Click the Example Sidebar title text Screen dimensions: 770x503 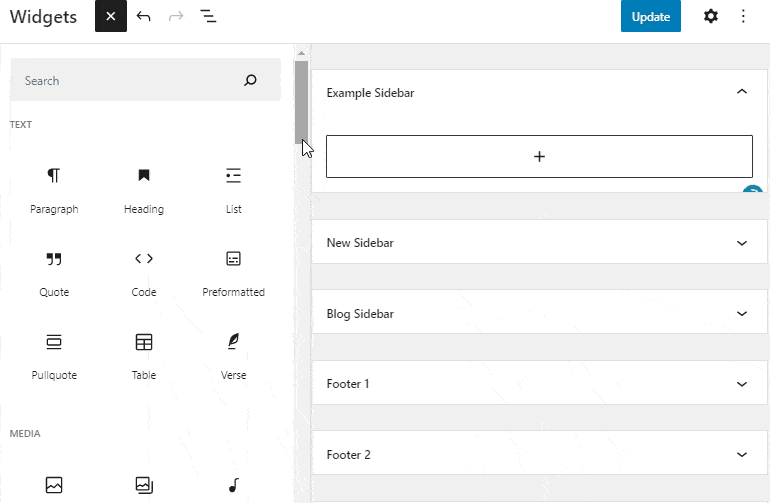pyautogui.click(x=370, y=93)
